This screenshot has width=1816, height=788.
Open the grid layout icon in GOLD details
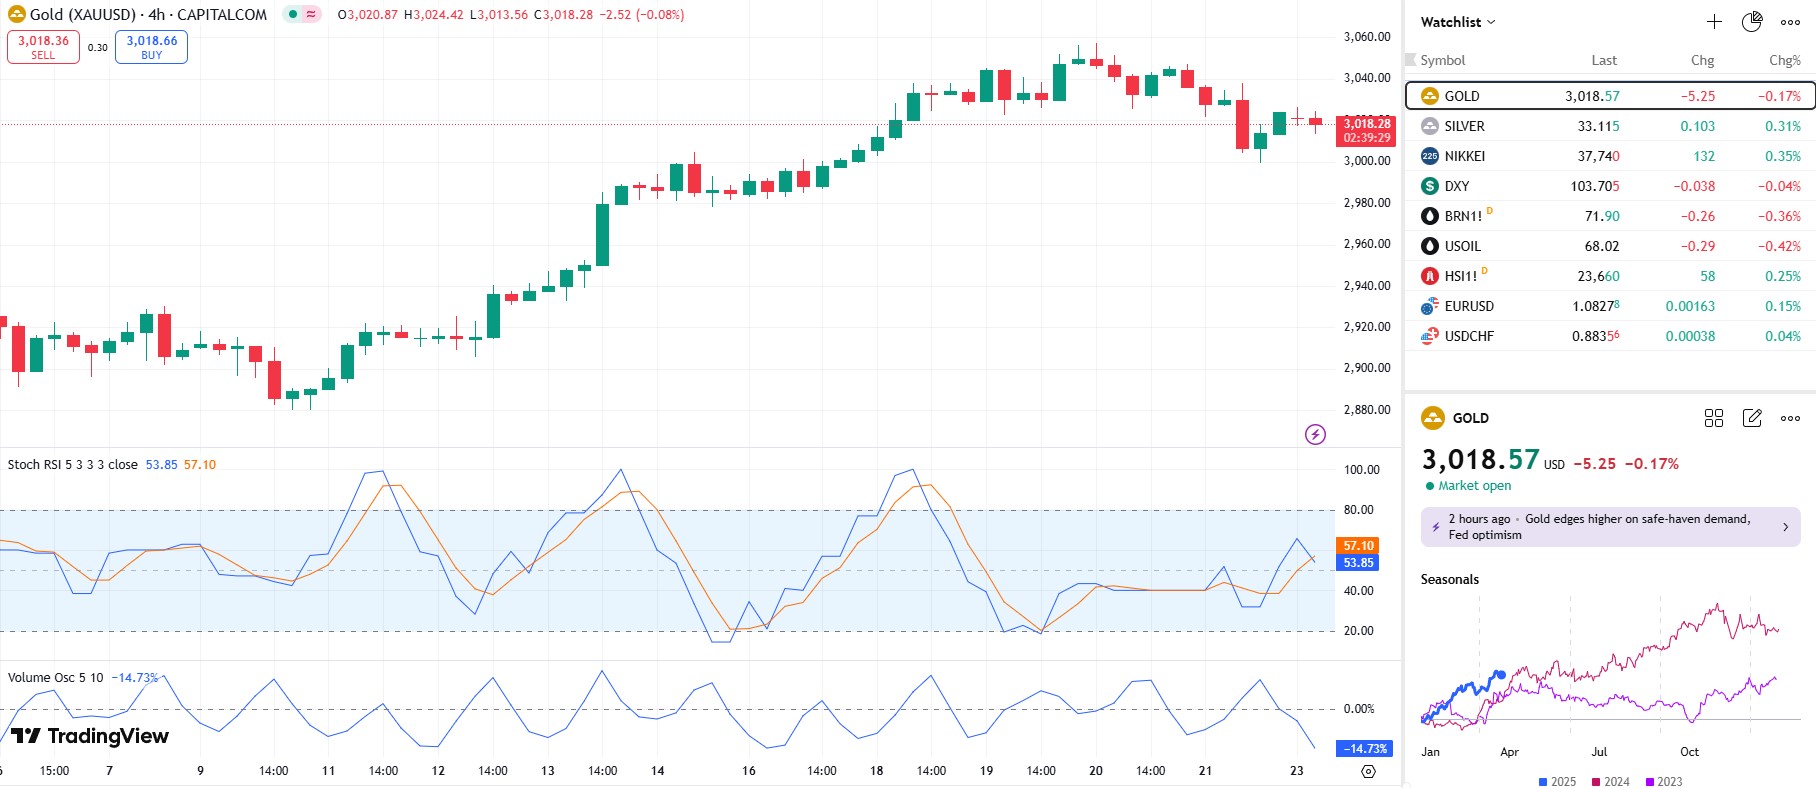(1714, 418)
